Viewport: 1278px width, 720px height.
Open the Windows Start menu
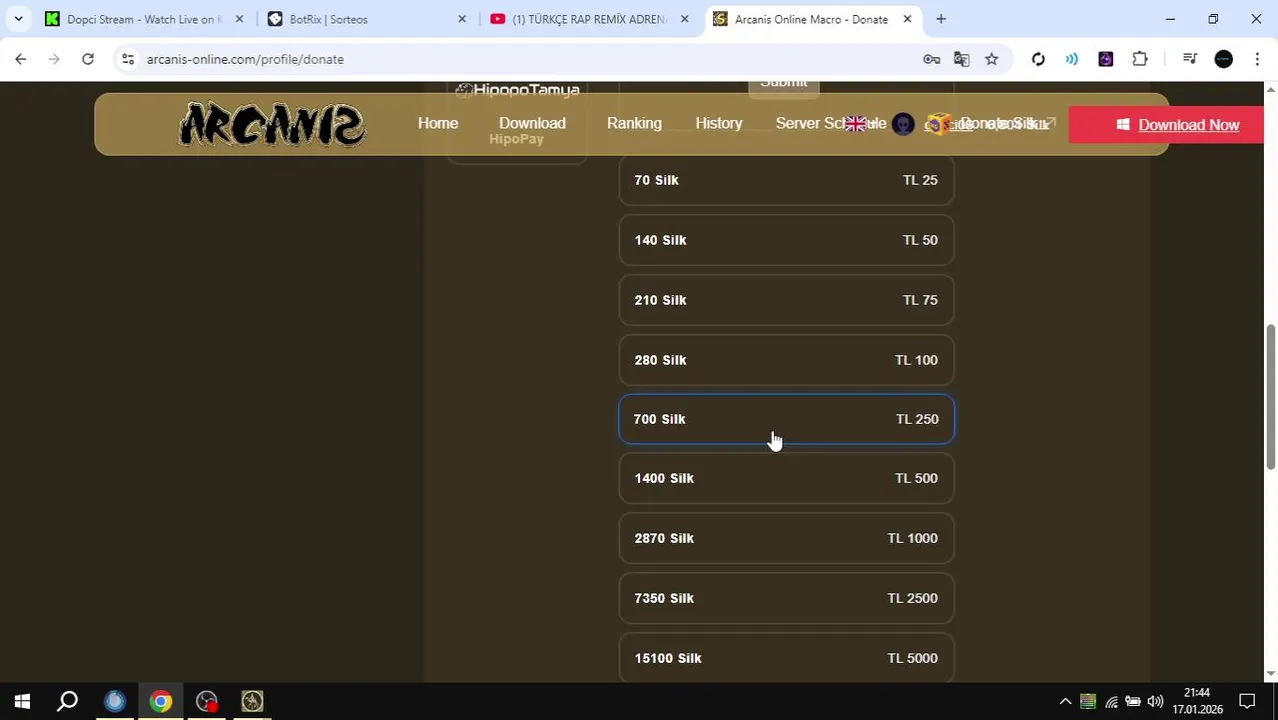coord(22,701)
